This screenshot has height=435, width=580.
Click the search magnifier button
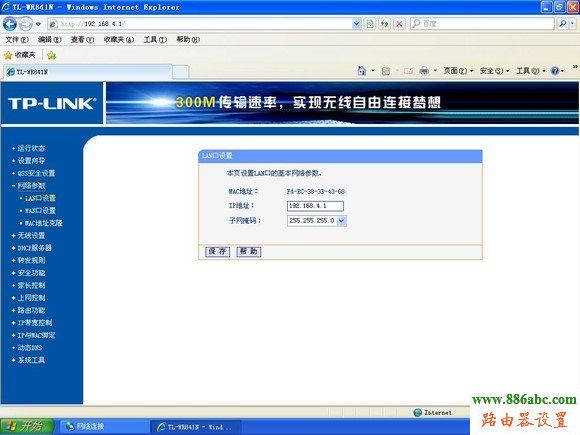(x=563, y=24)
